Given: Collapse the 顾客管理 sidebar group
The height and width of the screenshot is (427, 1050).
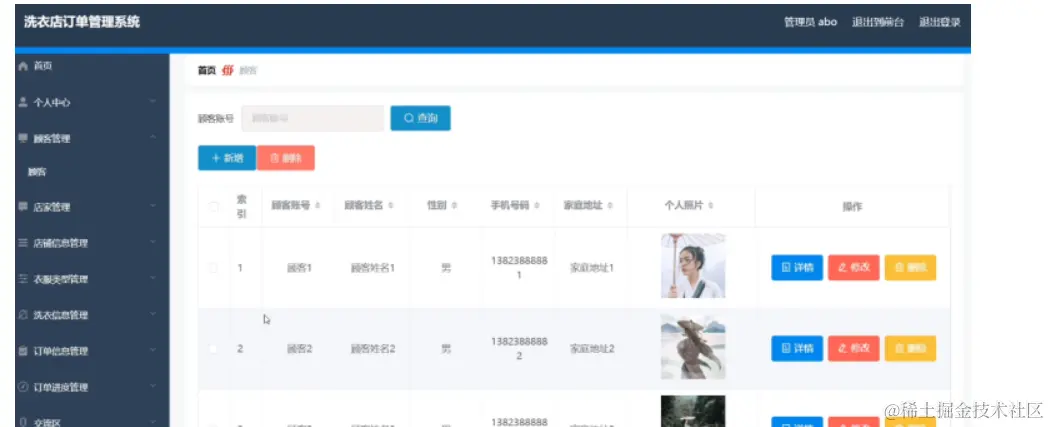Looking at the screenshot, I should tap(92, 139).
